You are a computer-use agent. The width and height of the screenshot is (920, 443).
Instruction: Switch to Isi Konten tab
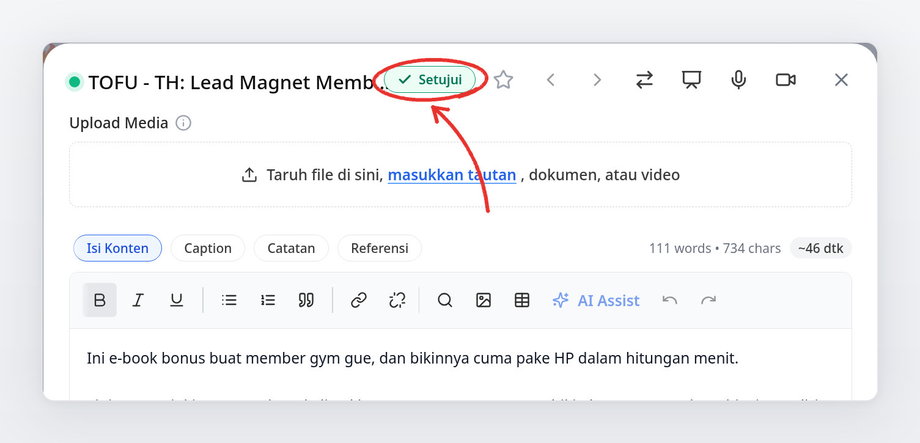click(117, 248)
